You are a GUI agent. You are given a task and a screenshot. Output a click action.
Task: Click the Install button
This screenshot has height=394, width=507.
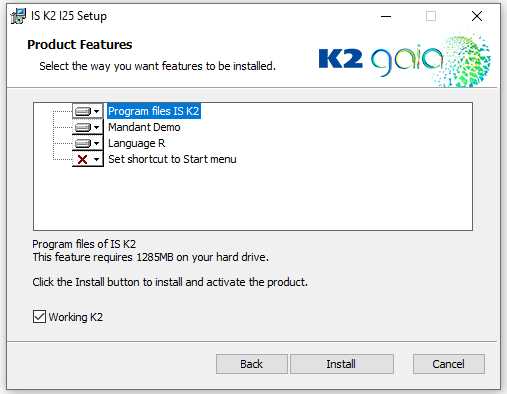tap(342, 364)
